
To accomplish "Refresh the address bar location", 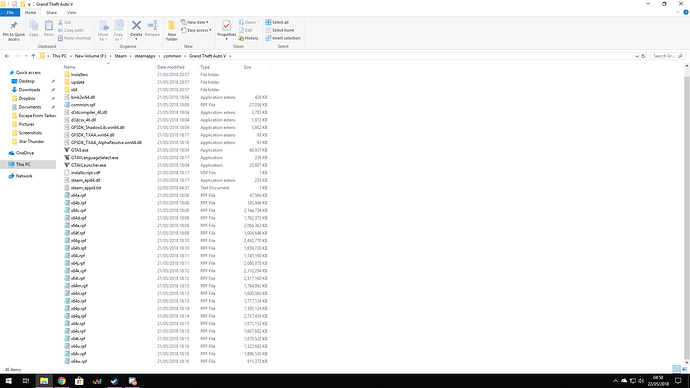I will pyautogui.click(x=643, y=56).
